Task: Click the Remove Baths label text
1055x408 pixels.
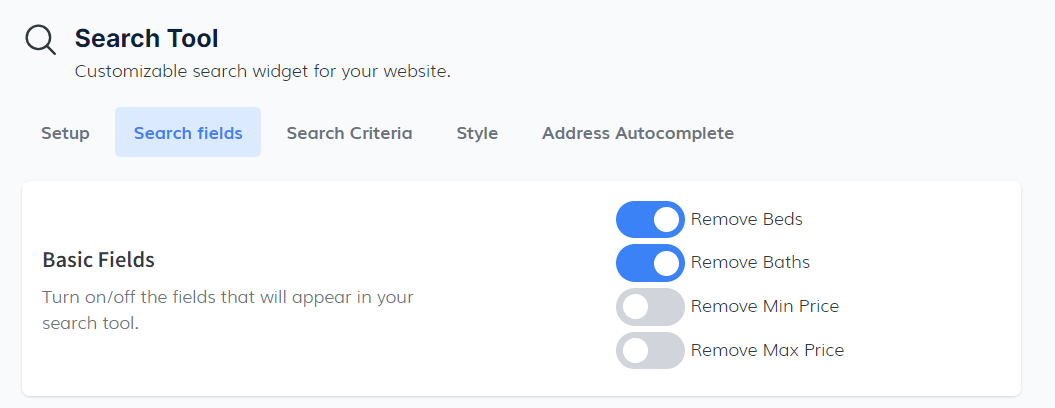Action: coord(750,263)
